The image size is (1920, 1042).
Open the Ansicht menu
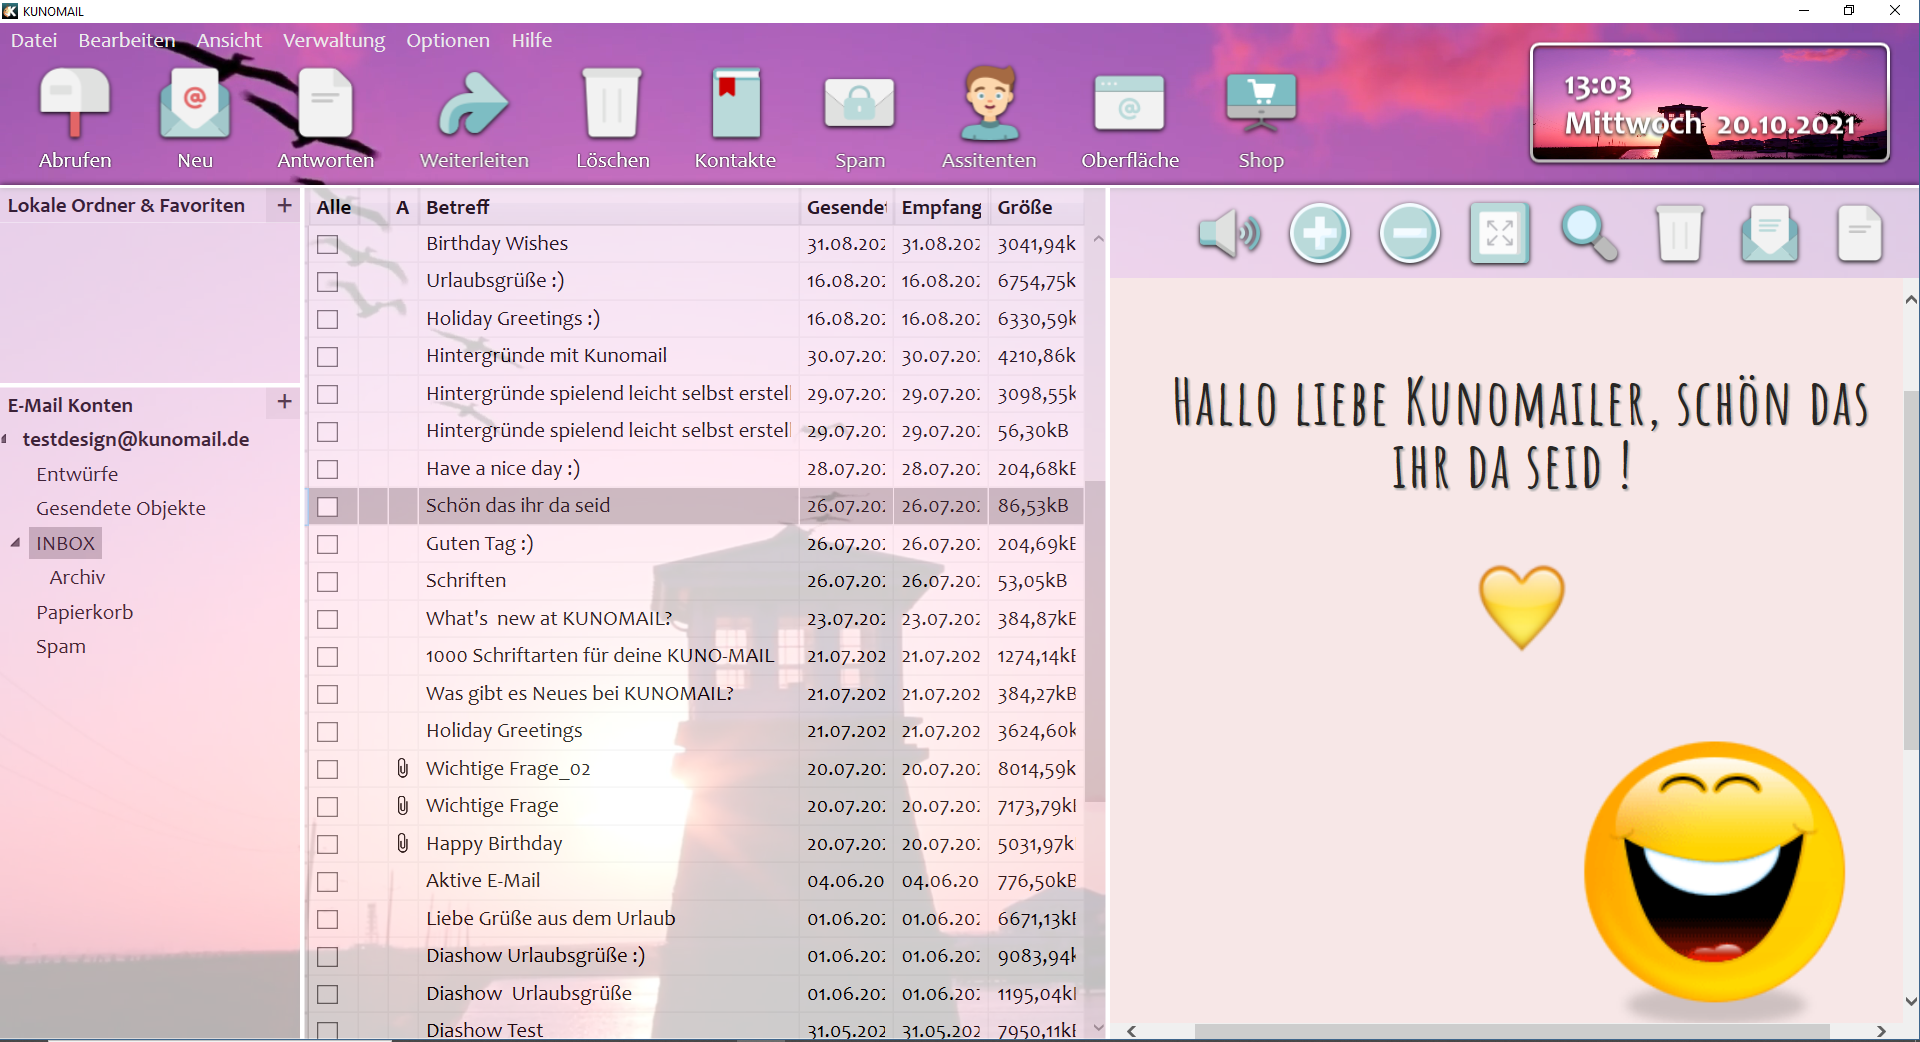229,40
